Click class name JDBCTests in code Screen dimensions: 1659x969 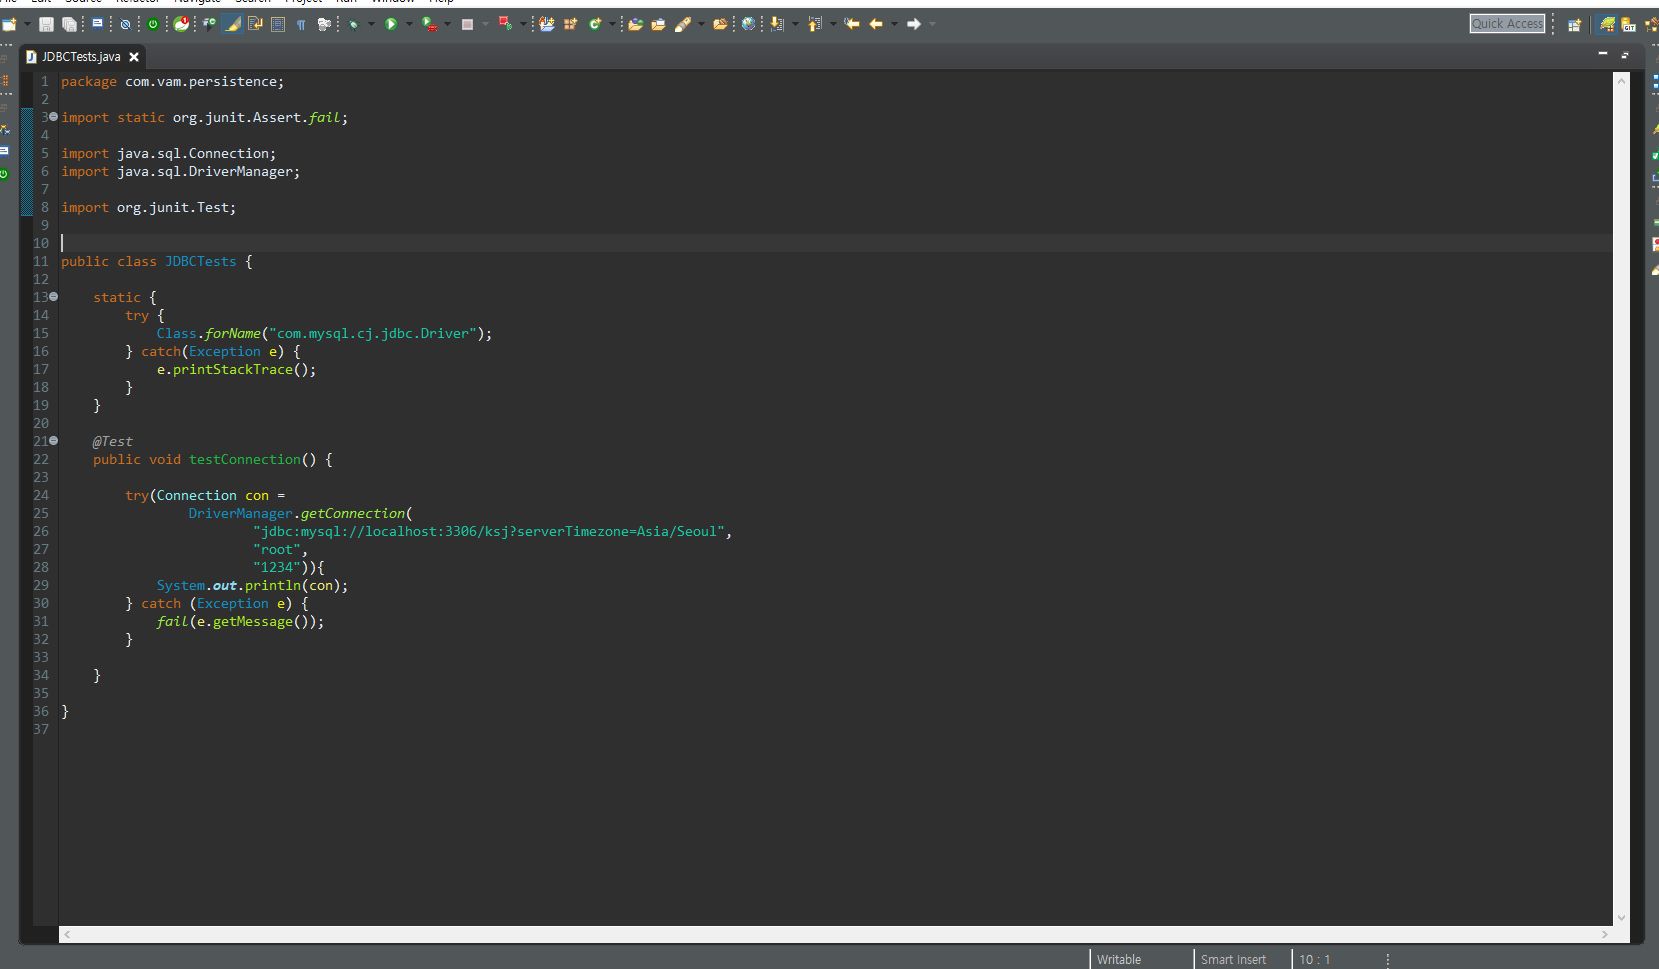point(201,261)
